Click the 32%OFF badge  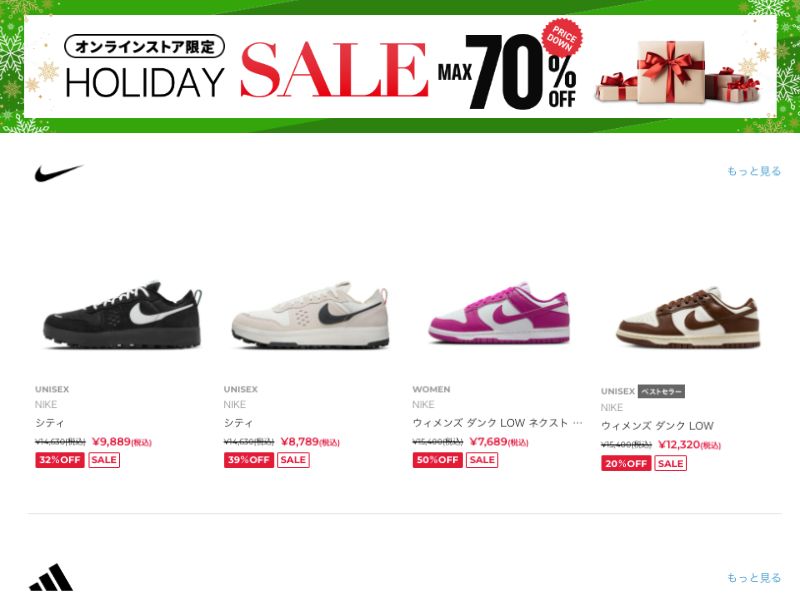click(x=60, y=460)
